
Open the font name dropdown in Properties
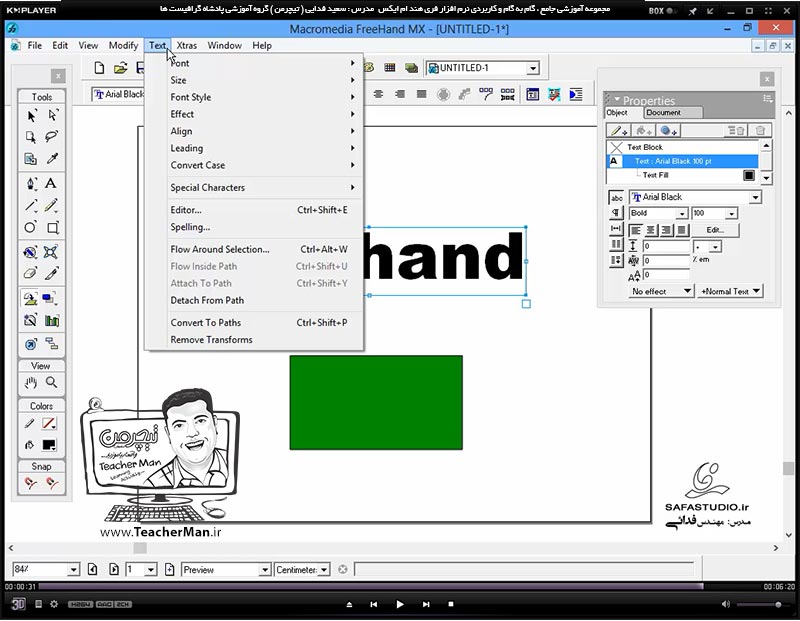click(x=755, y=197)
